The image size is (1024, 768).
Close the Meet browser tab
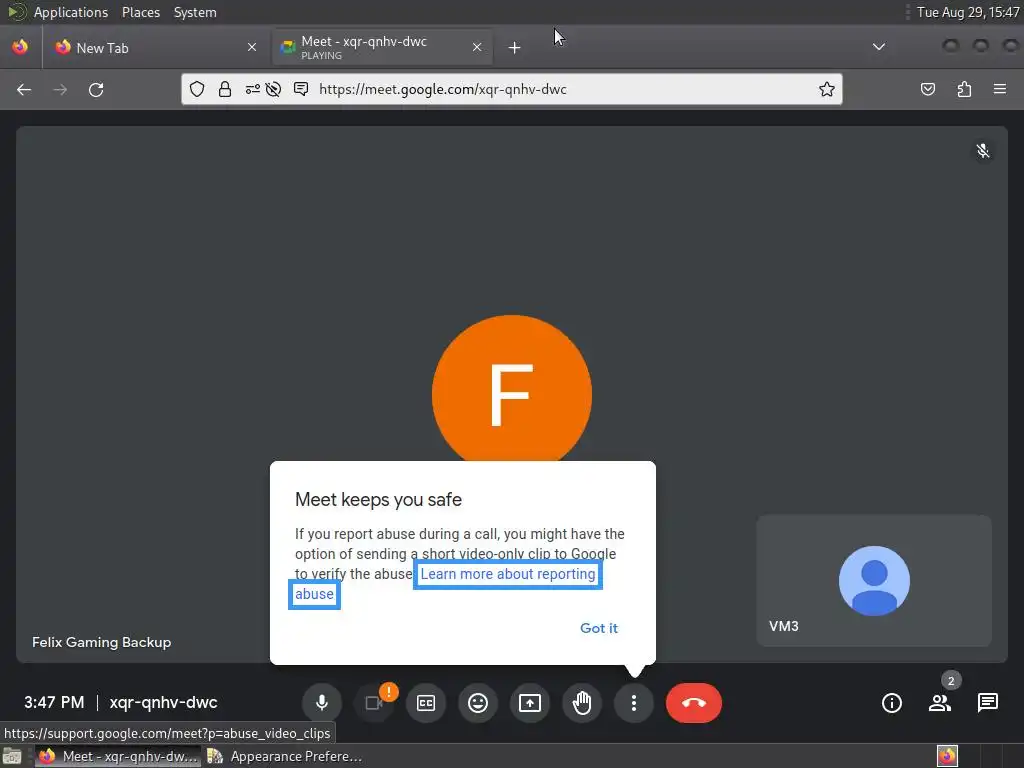point(477,48)
